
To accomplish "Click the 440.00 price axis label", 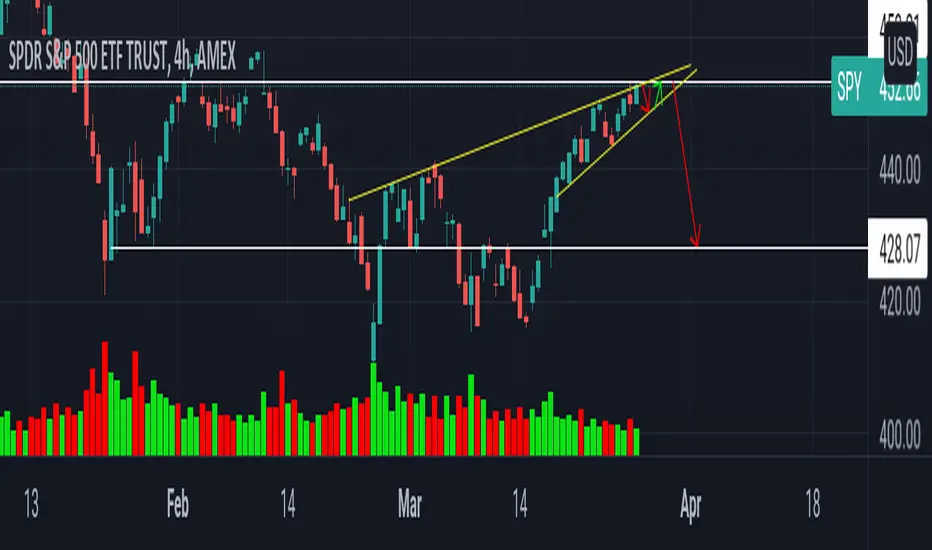I will (x=900, y=169).
